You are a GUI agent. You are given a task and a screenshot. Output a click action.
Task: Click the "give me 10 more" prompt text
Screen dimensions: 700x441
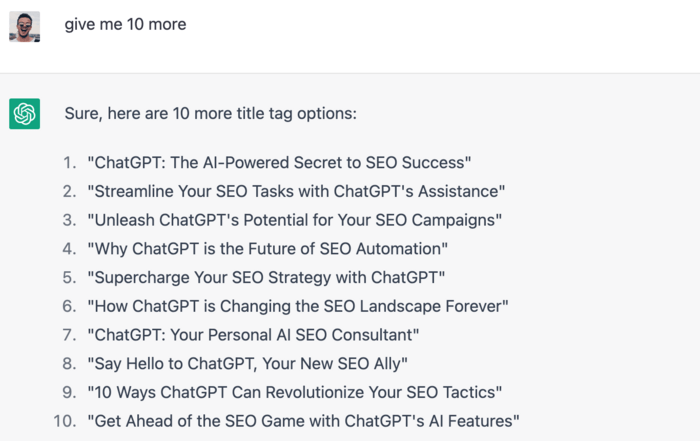pyautogui.click(x=125, y=24)
